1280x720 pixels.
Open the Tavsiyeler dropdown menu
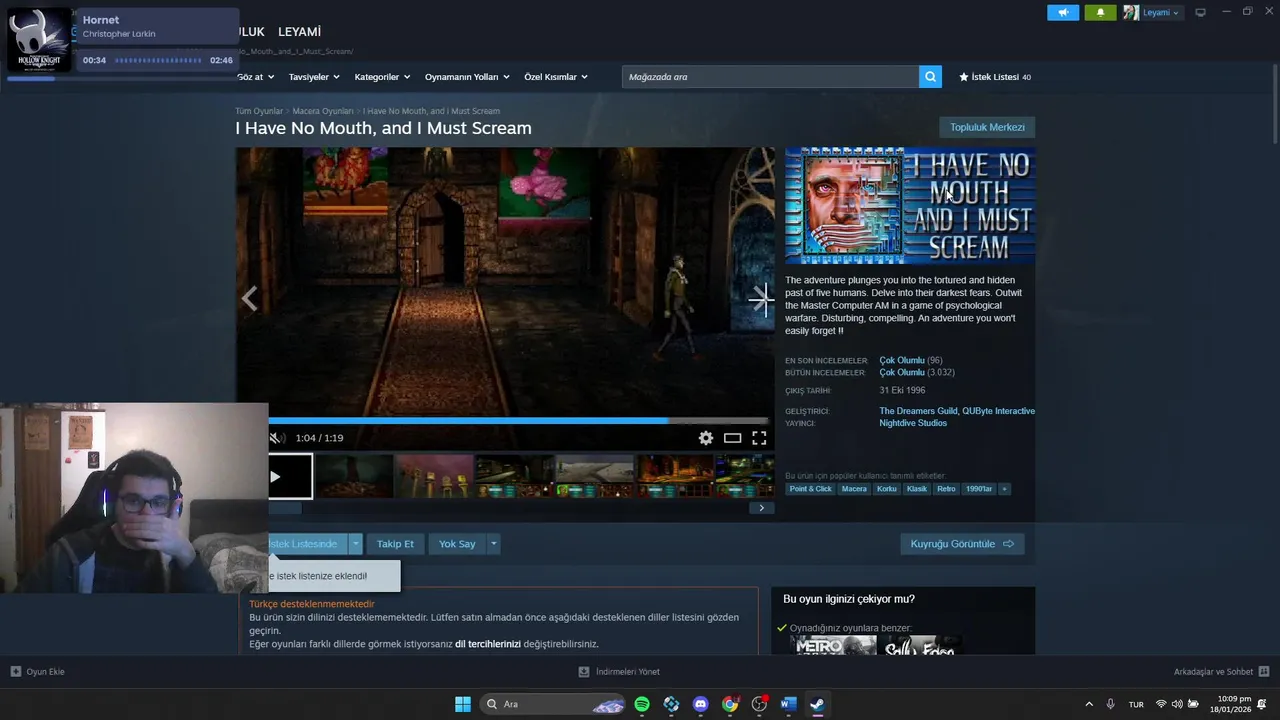[x=314, y=77]
